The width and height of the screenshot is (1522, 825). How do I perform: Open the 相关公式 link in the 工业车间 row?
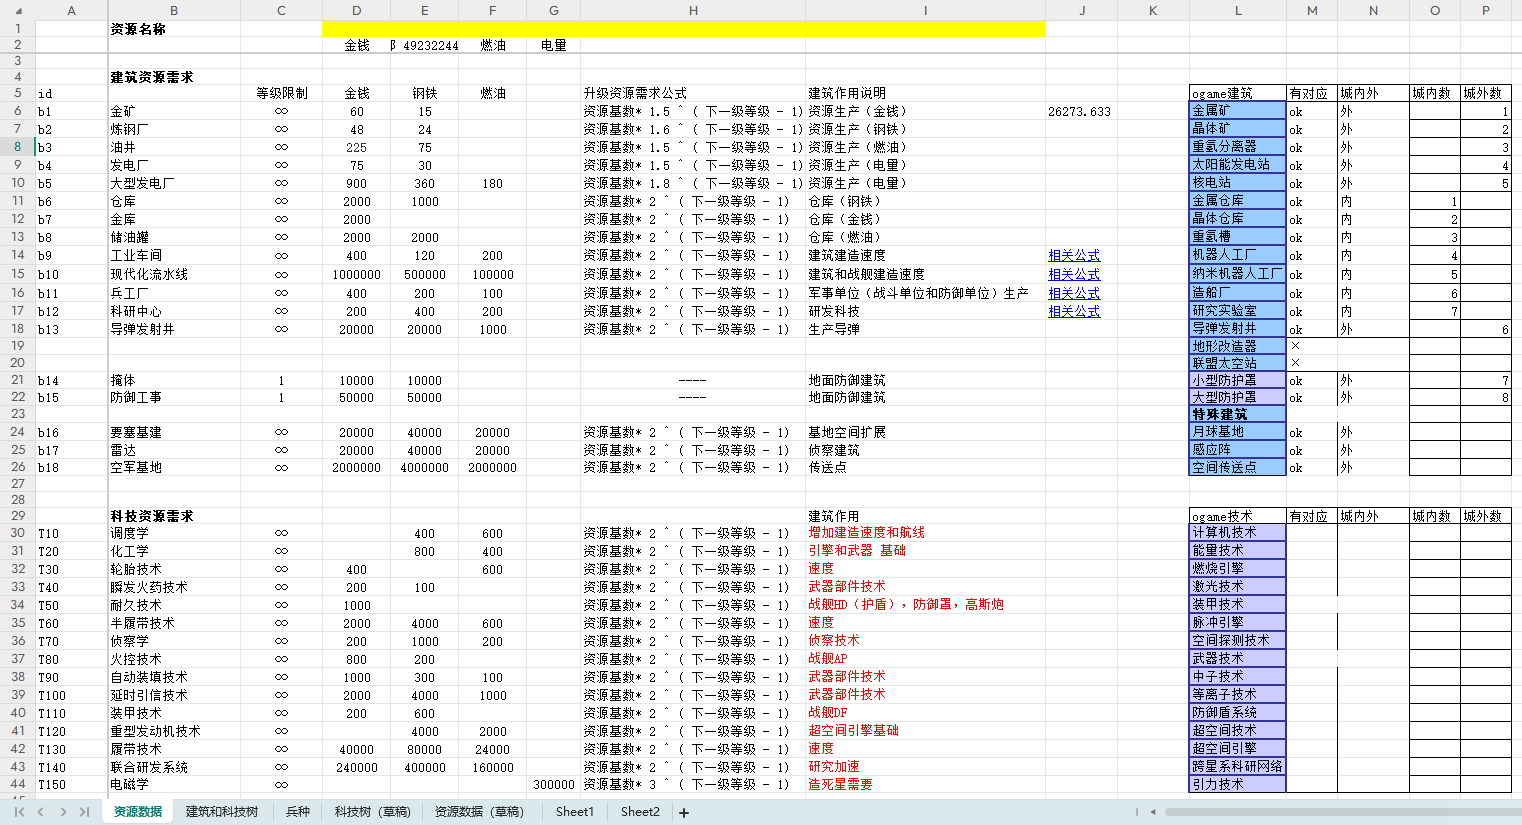coord(1074,256)
